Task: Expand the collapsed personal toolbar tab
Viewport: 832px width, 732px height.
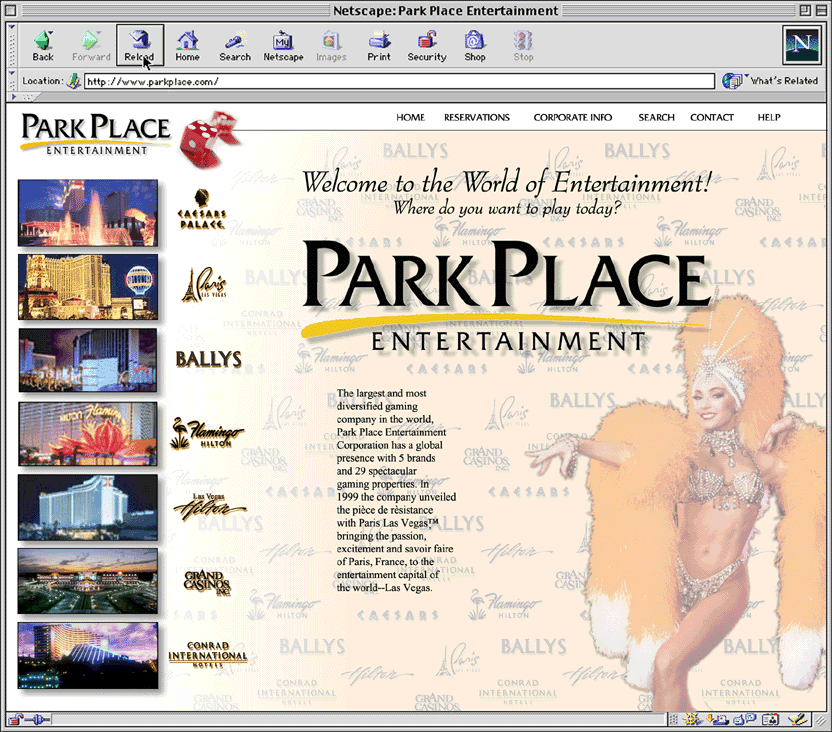Action: pyautogui.click(x=21, y=97)
